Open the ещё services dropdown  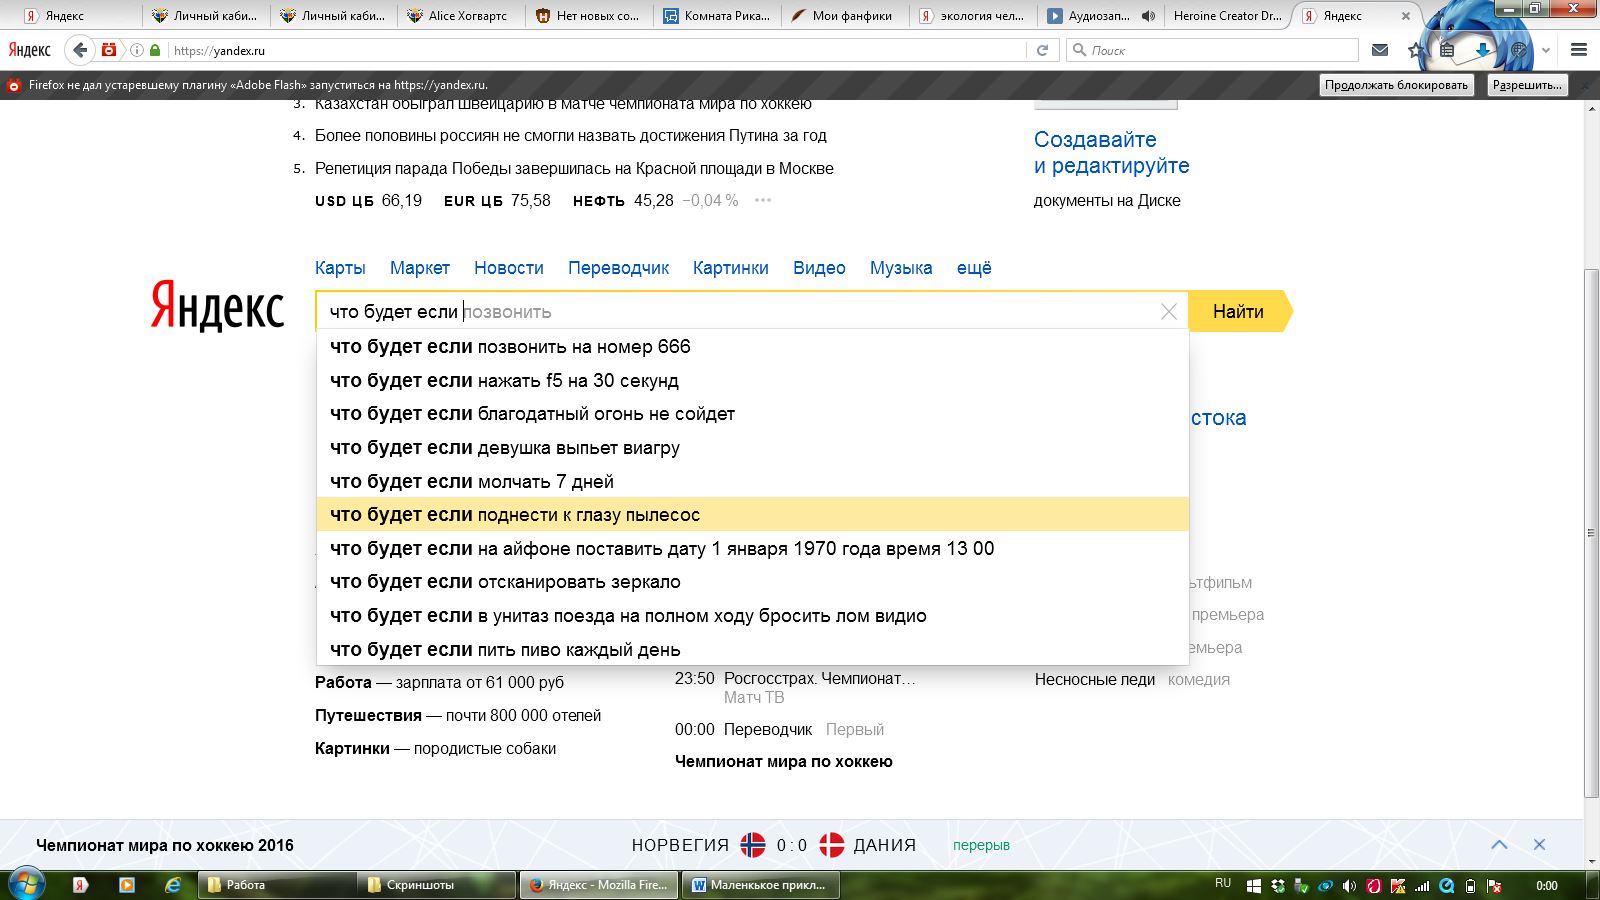[974, 268]
